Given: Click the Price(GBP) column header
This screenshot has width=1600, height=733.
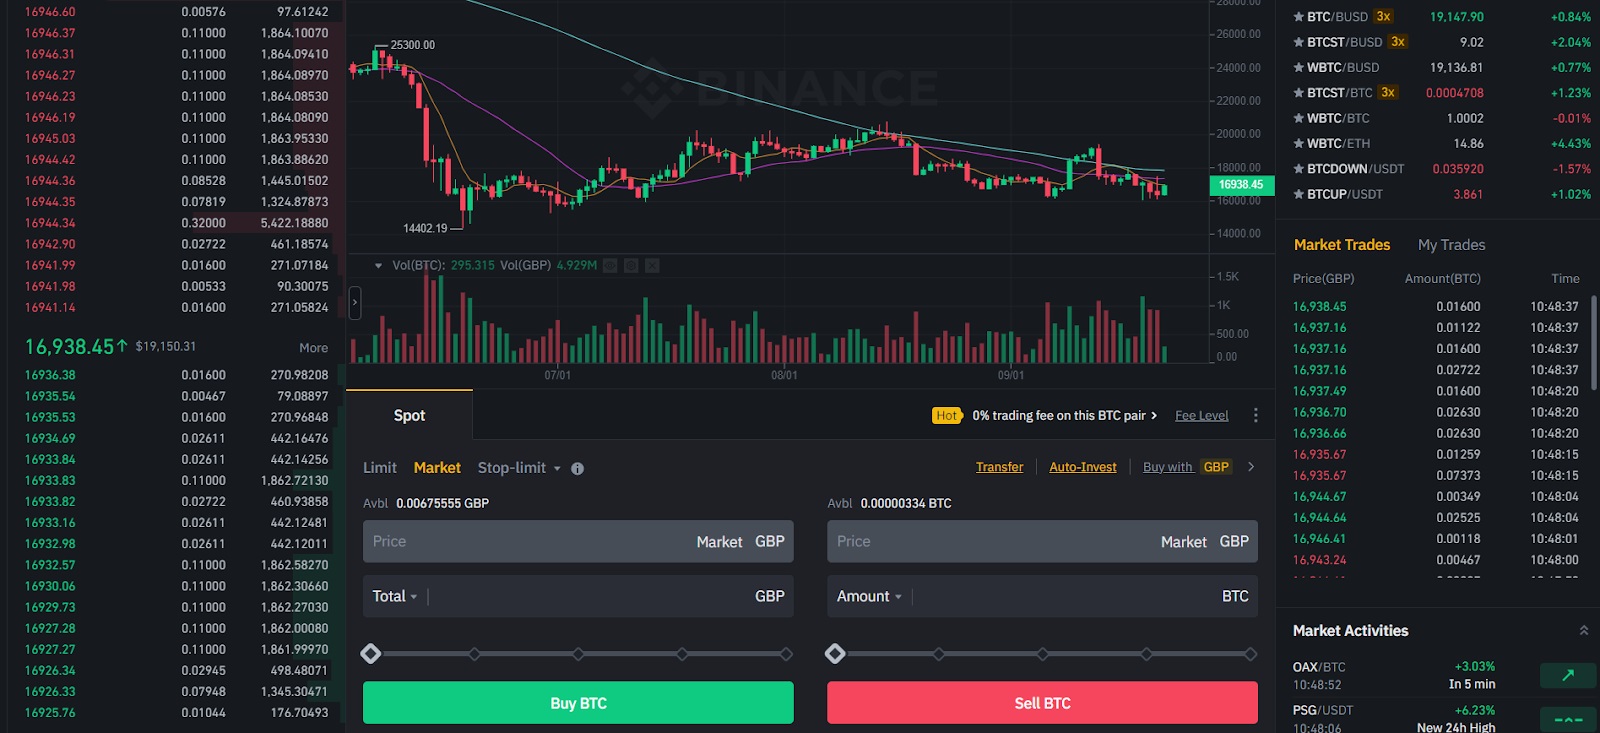Looking at the screenshot, I should 1323,279.
